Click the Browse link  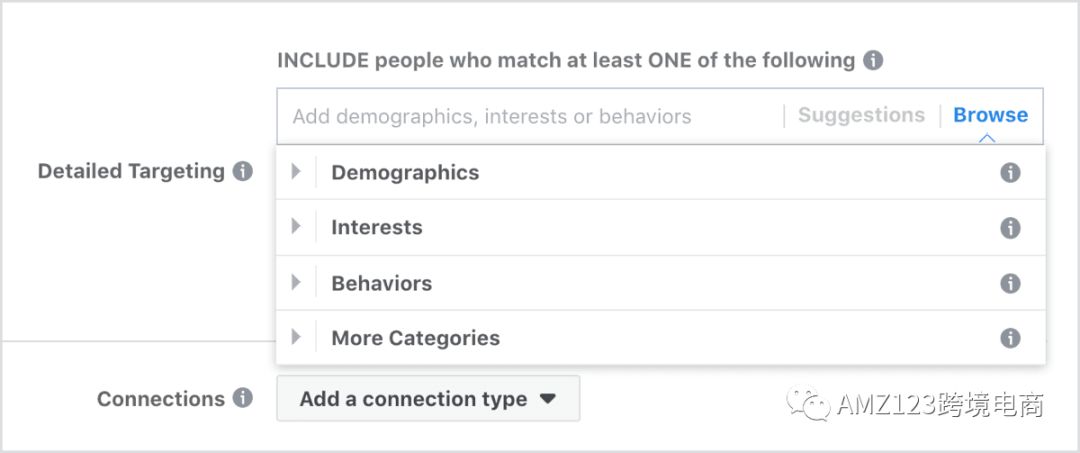[990, 115]
